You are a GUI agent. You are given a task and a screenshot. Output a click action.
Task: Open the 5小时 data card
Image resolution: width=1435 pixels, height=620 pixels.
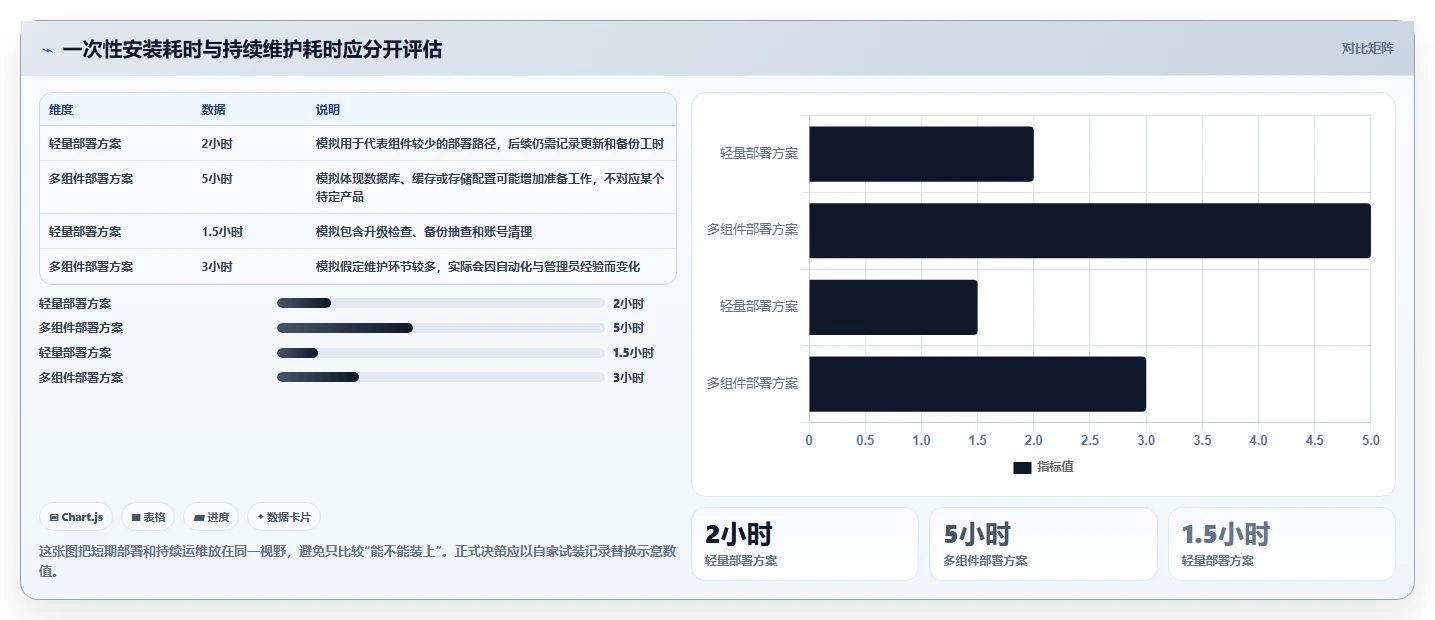(x=1043, y=544)
